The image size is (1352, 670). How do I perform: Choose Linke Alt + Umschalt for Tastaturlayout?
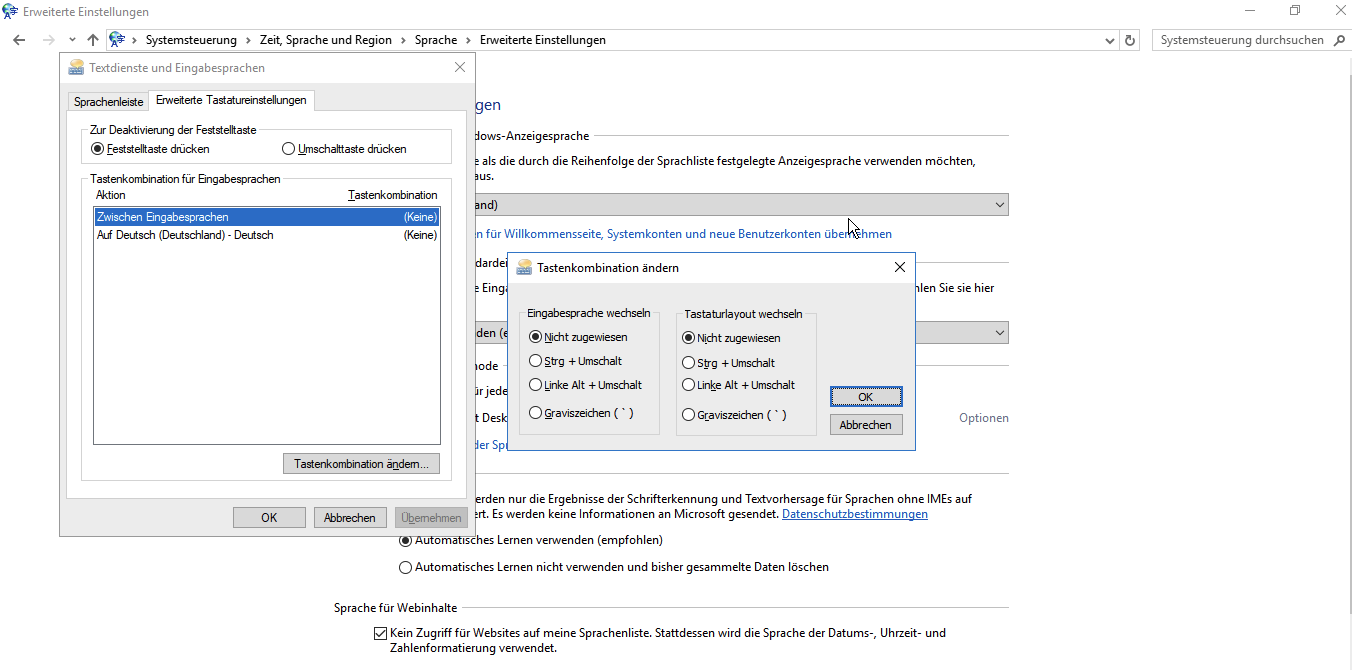click(739, 385)
